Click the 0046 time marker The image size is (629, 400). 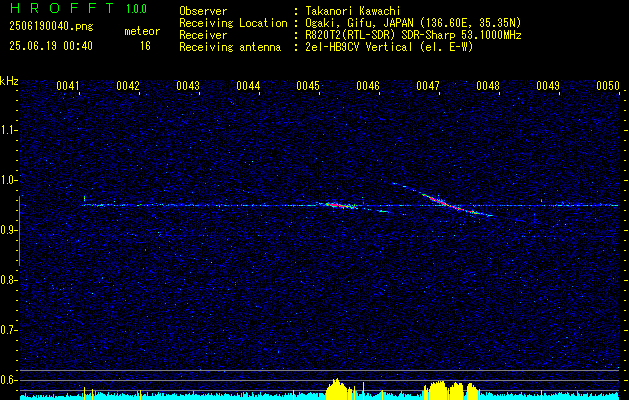[368, 86]
